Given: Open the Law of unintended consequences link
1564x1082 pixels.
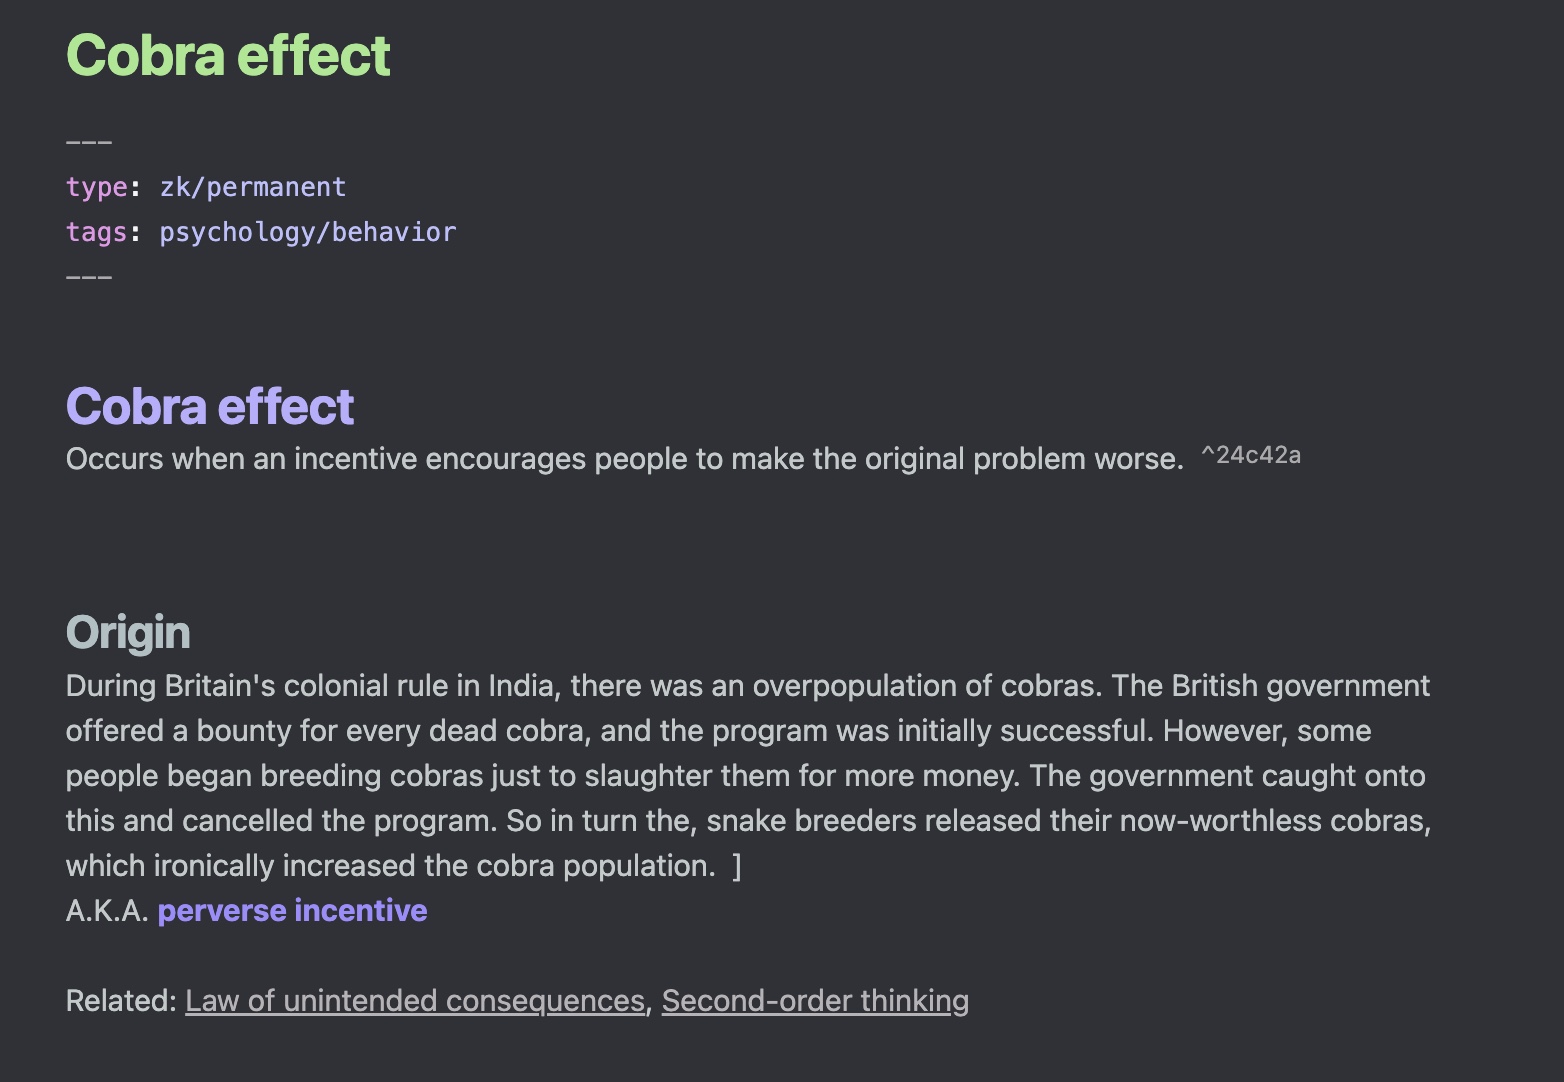Looking at the screenshot, I should pyautogui.click(x=415, y=1001).
